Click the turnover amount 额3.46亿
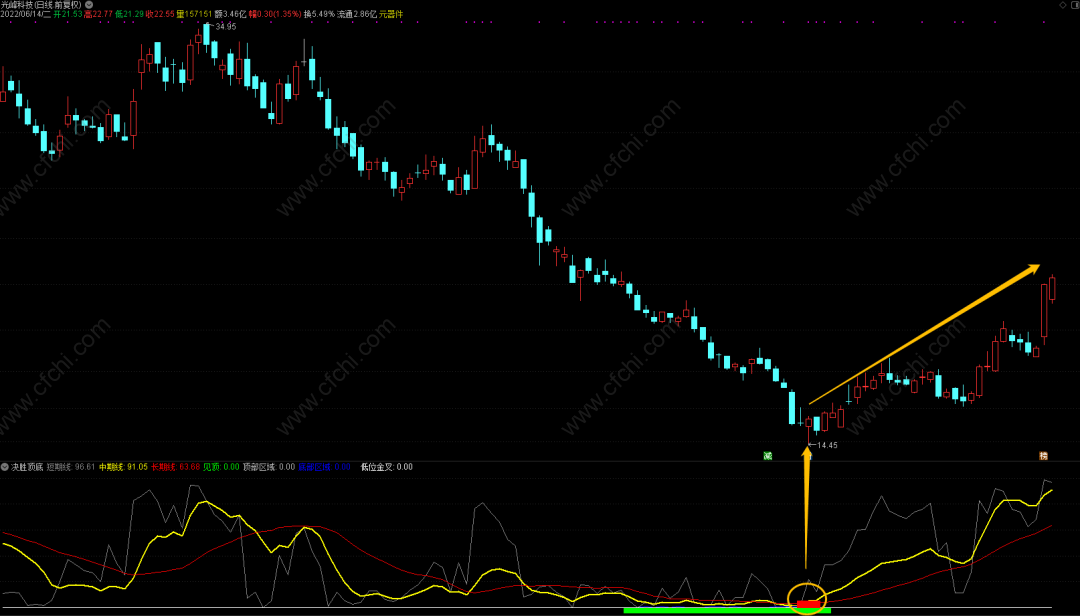 tap(230, 14)
